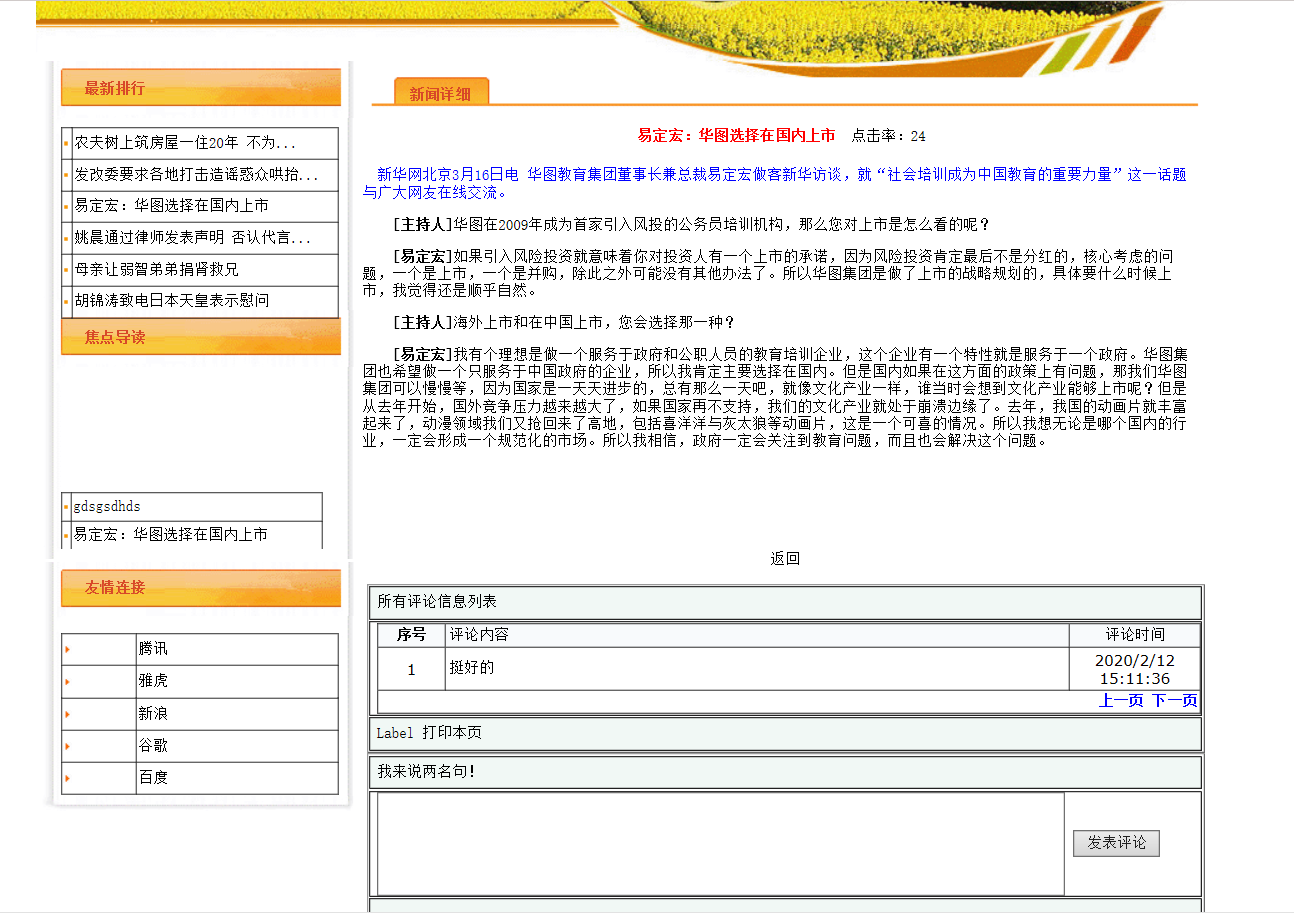Select 易定宏 article in the 最新排行 list
This screenshot has height=914, width=1294.
click(x=171, y=206)
